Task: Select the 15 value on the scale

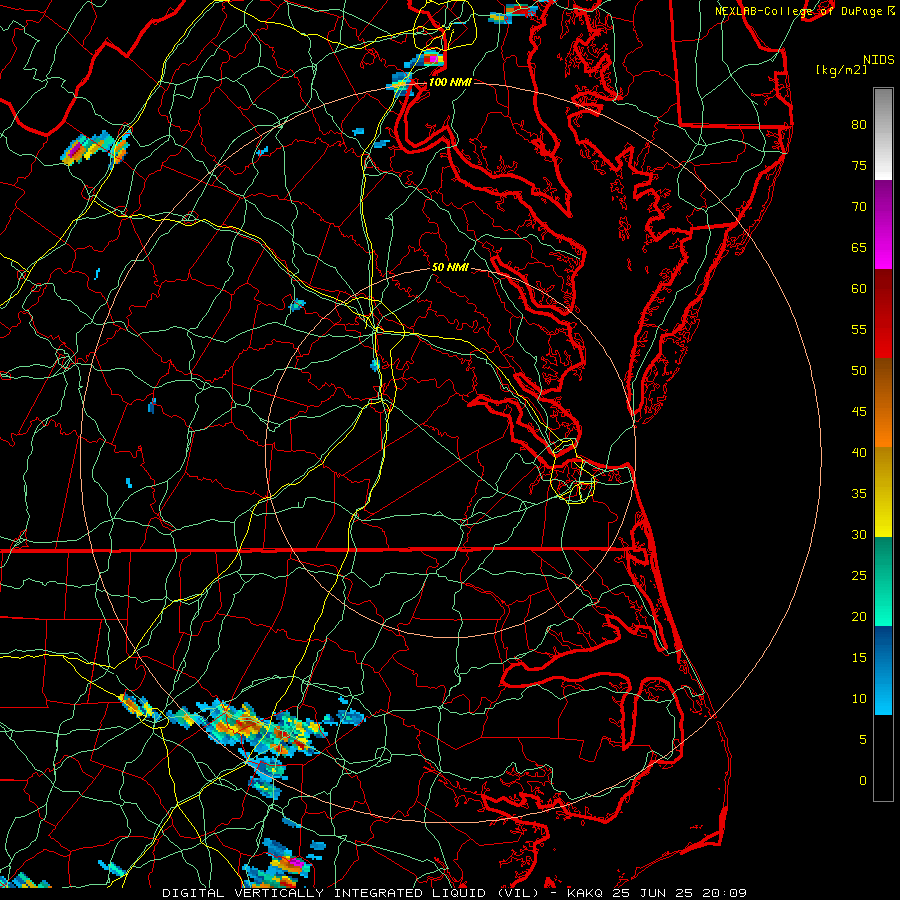Action: tap(859, 658)
